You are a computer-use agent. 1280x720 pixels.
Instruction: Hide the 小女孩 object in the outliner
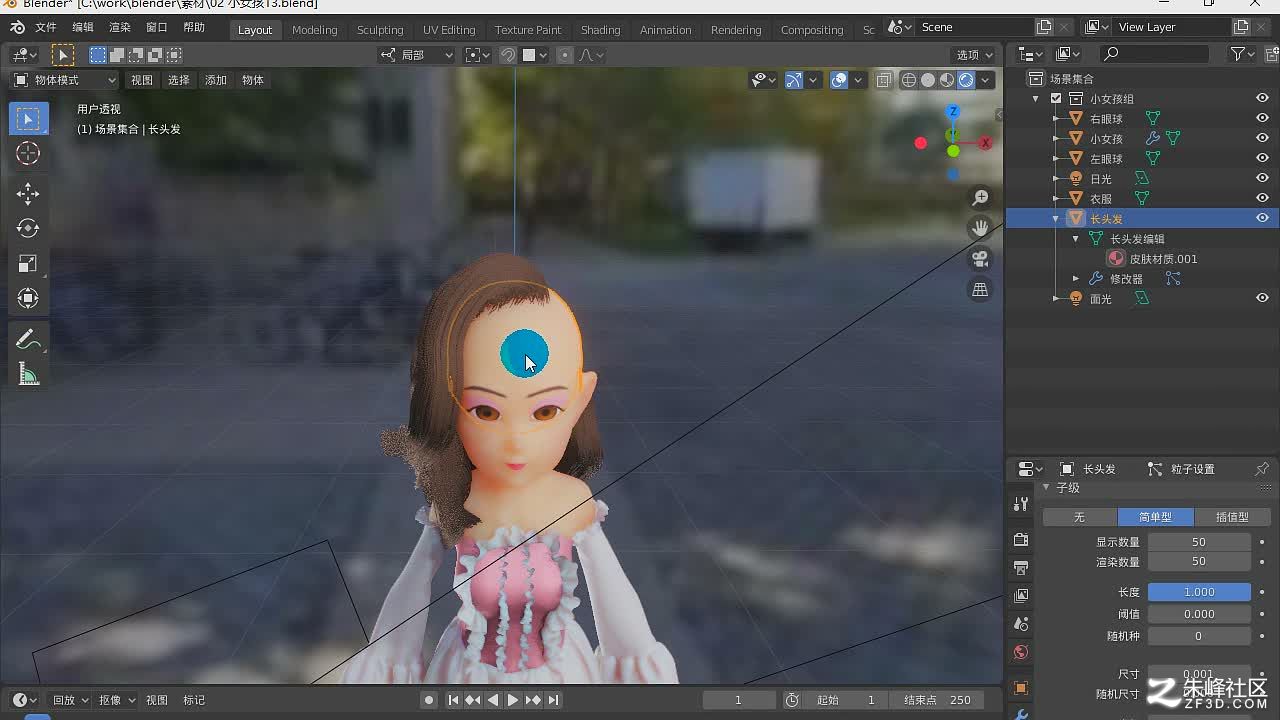point(1262,138)
